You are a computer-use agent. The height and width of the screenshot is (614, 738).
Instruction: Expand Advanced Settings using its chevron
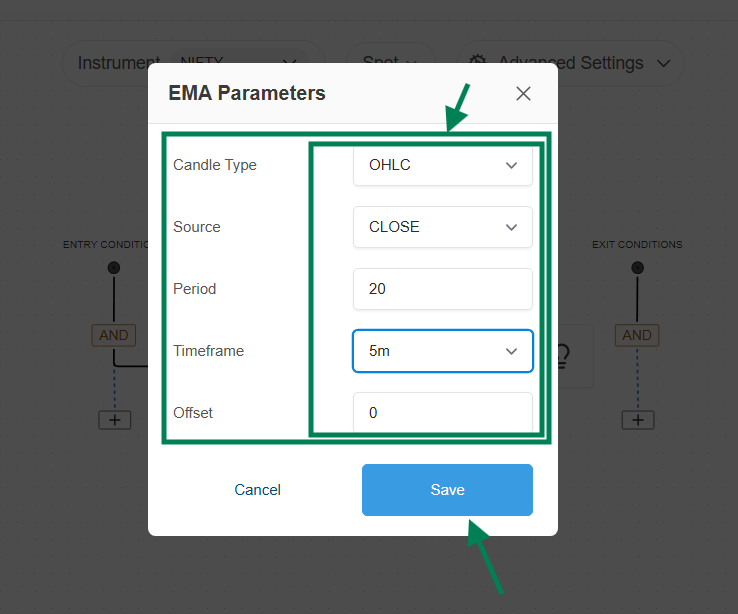point(664,63)
